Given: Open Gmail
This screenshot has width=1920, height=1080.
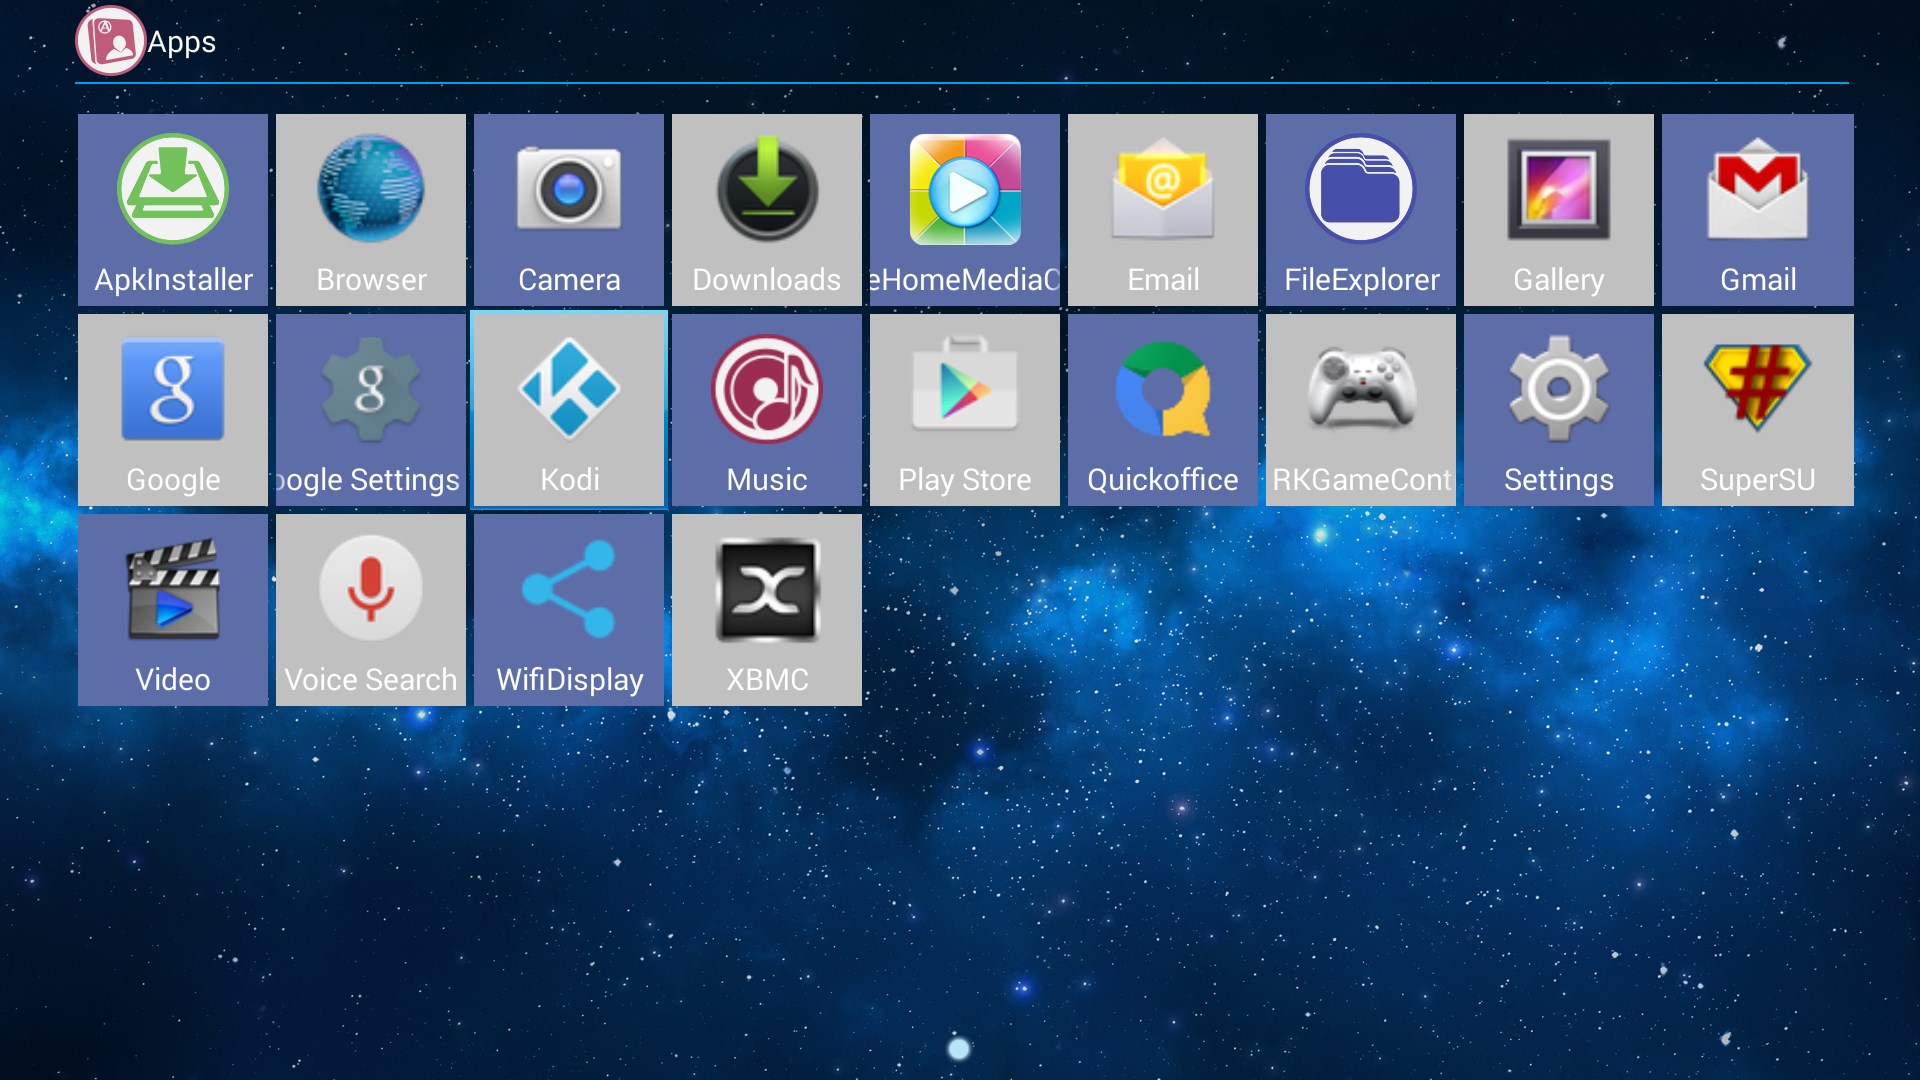Looking at the screenshot, I should pos(1758,210).
